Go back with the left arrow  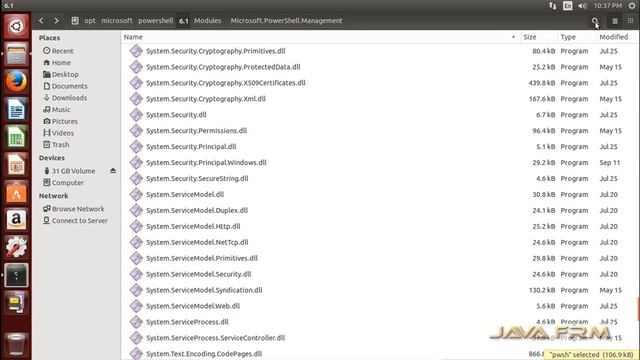click(x=41, y=20)
